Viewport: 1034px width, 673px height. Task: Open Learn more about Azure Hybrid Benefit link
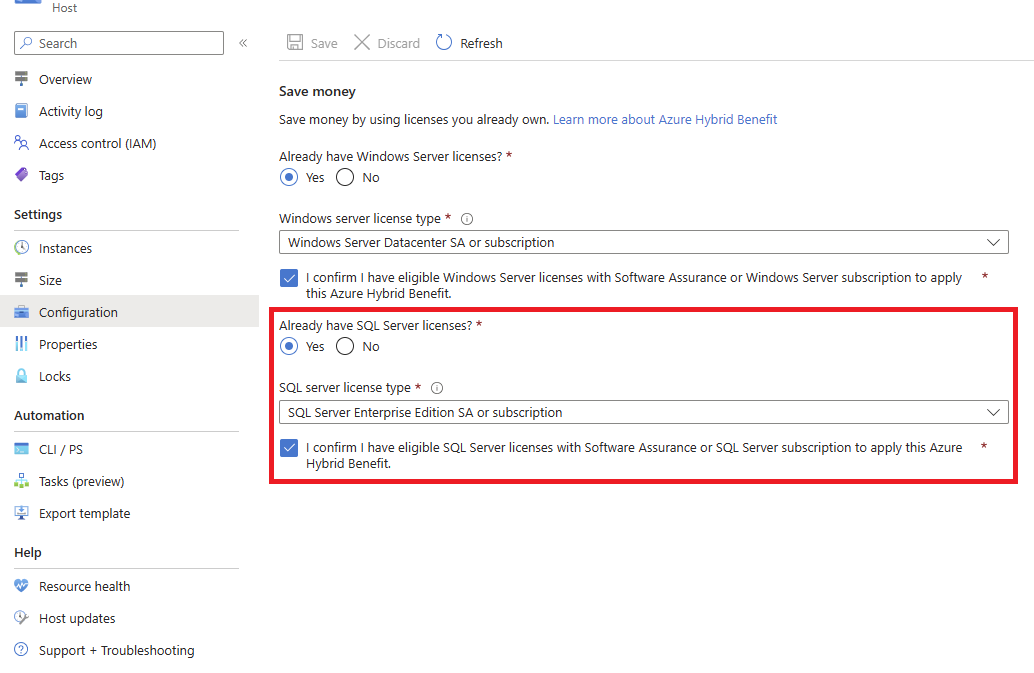click(665, 119)
